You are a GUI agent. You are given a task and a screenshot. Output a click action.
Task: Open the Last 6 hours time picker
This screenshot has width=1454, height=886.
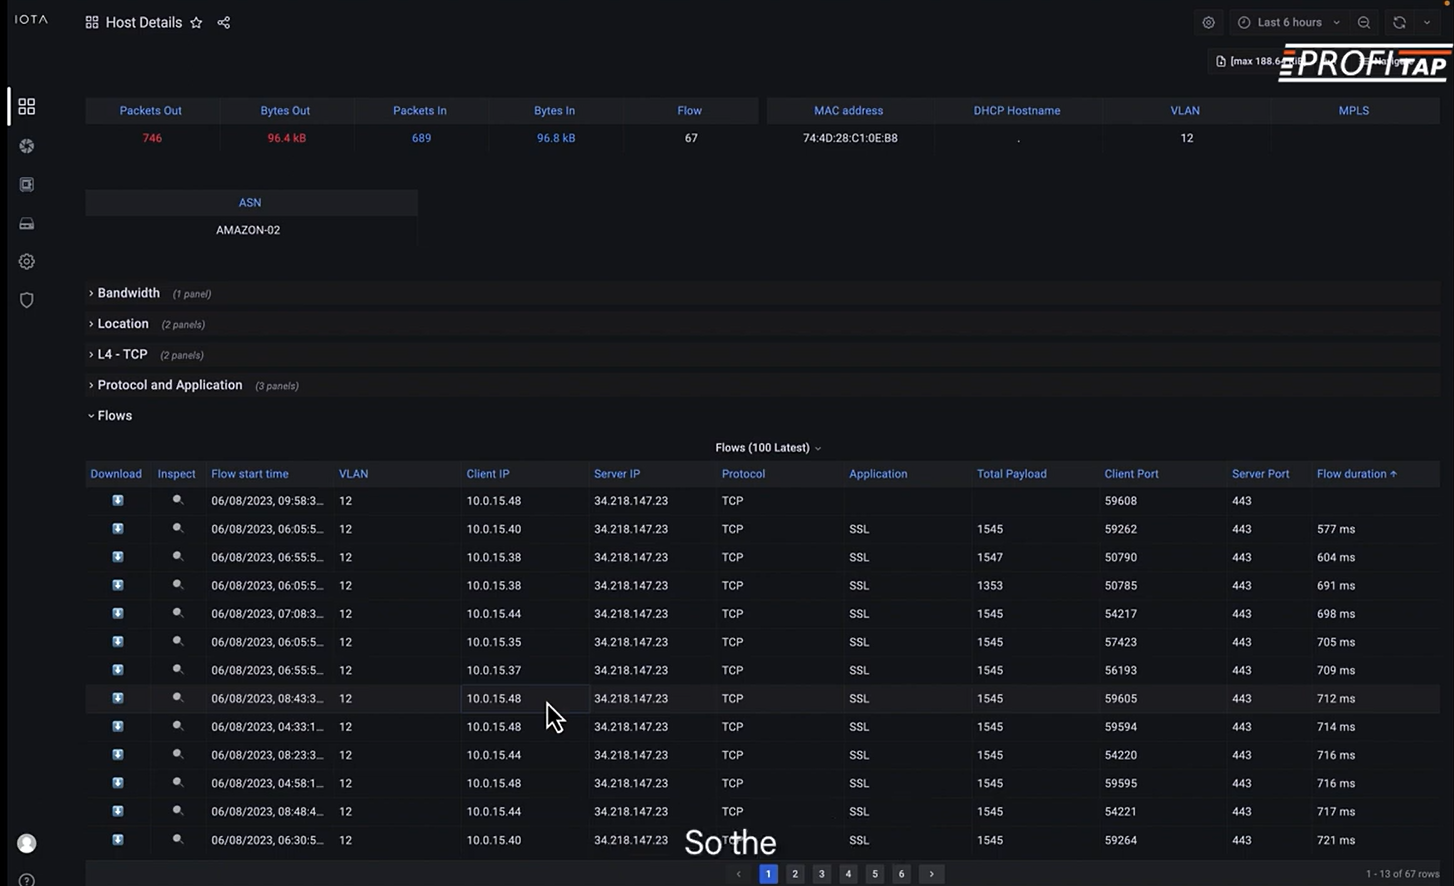(1288, 22)
